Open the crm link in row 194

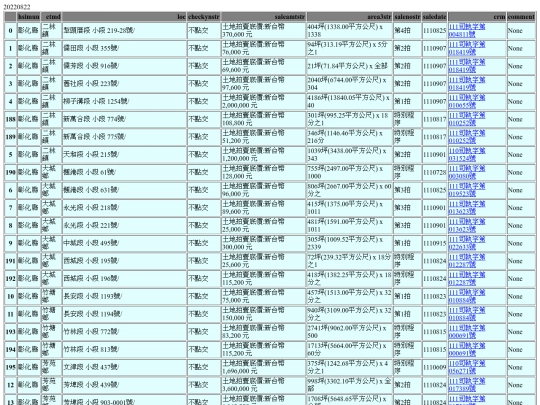[467, 350]
